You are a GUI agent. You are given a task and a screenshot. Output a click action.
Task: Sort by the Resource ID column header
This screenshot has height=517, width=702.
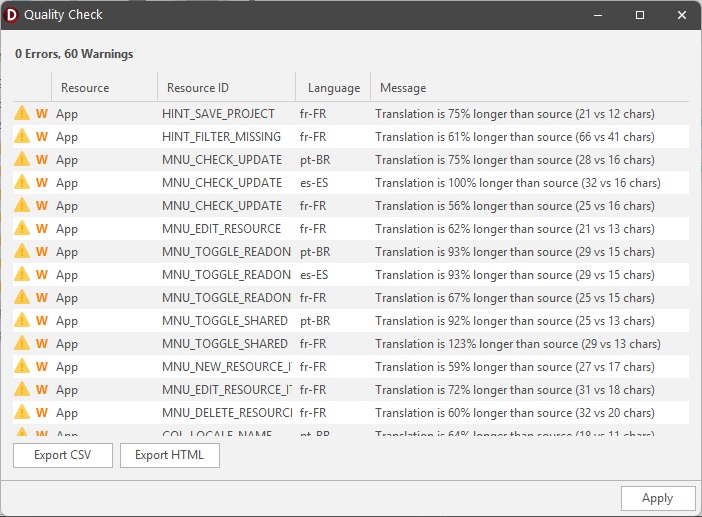tap(198, 88)
